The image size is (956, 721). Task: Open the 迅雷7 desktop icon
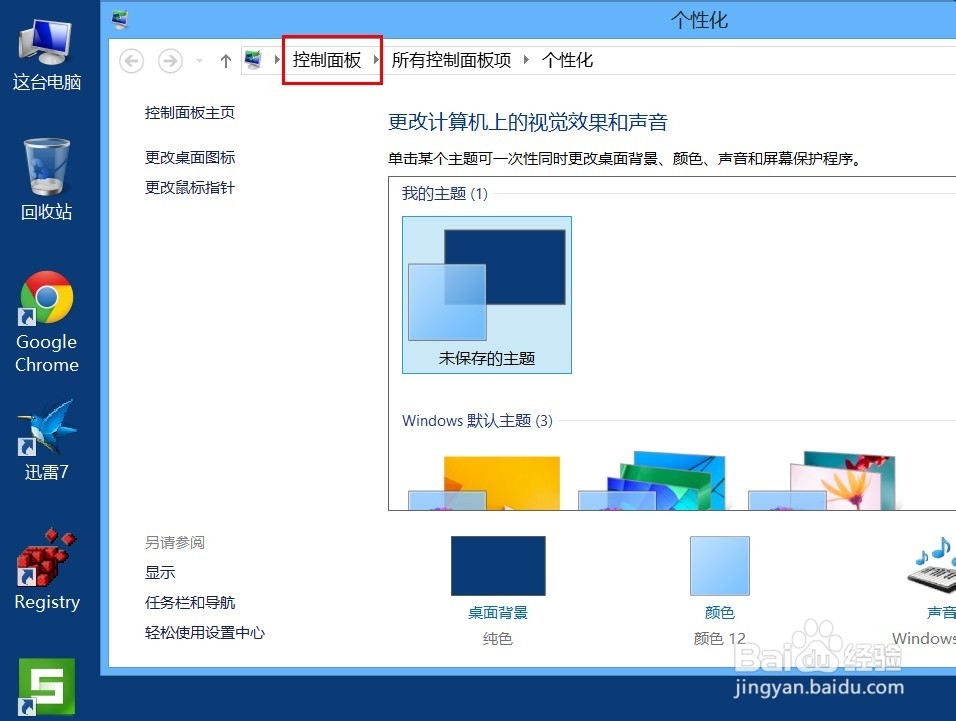click(46, 425)
